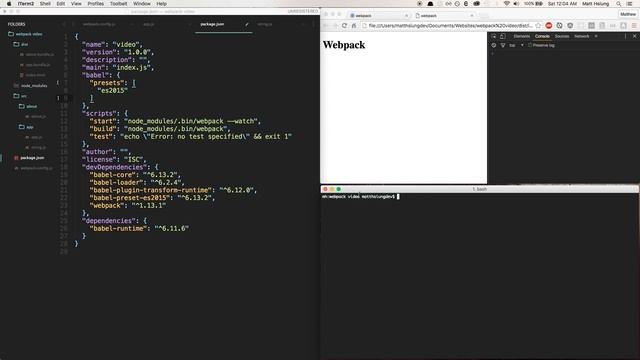Image resolution: width=640 pixels, height=360 pixels.
Task: Click the browser home button
Action: [353, 26]
